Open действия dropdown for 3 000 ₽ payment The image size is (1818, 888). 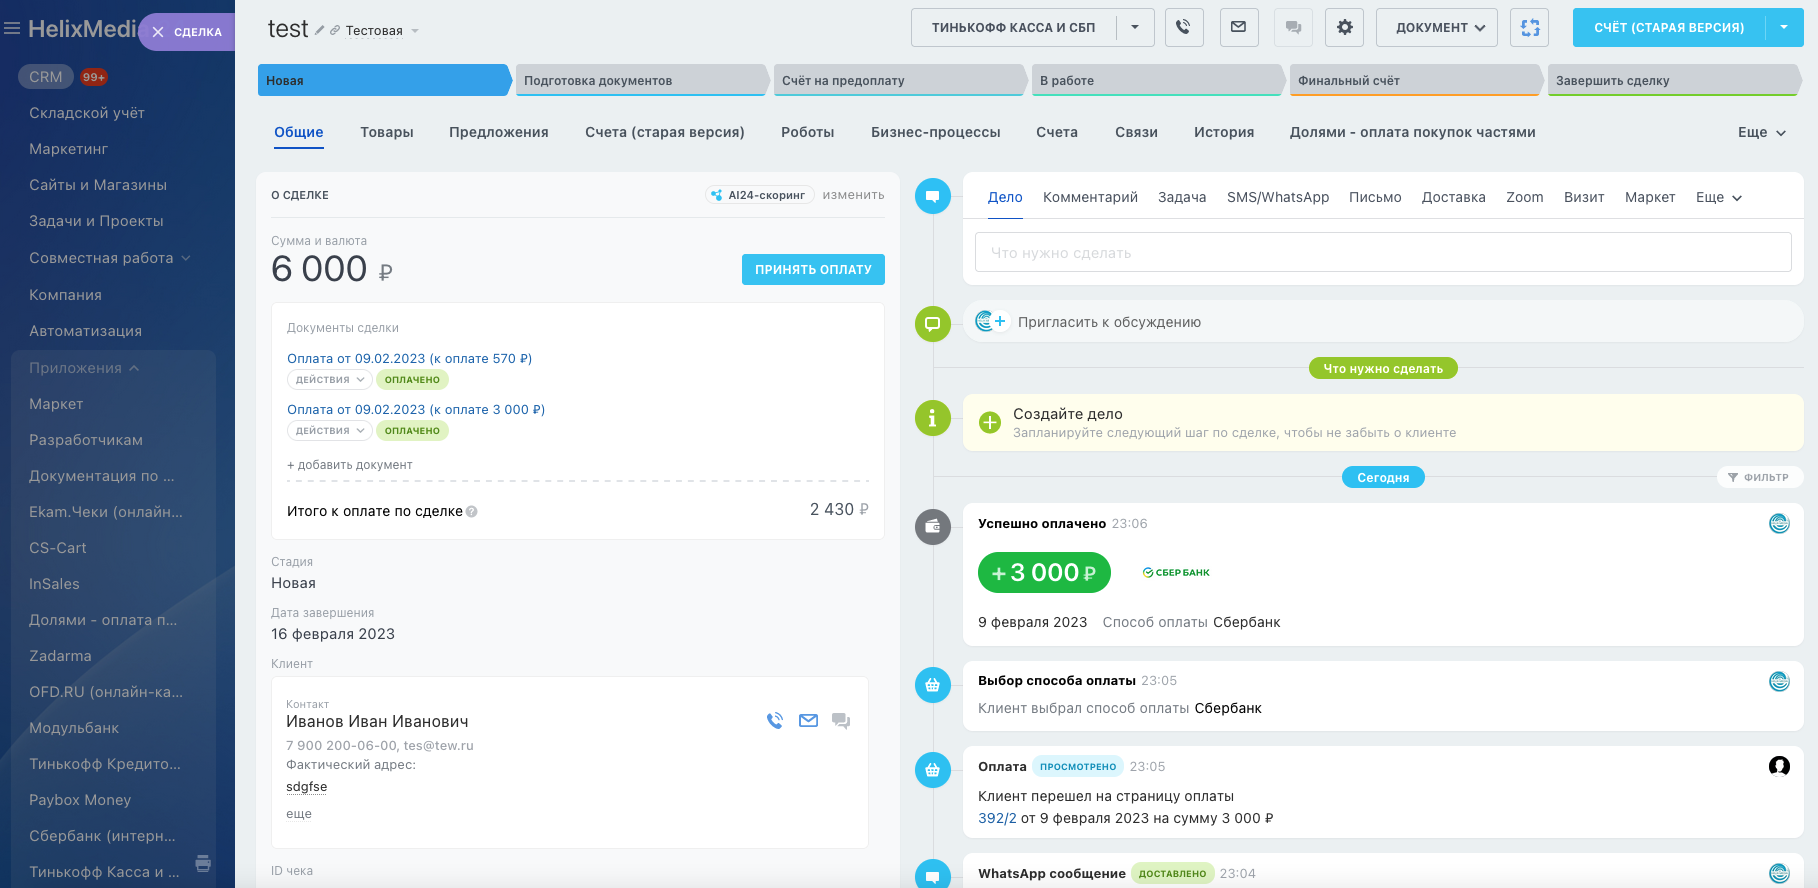tap(330, 431)
